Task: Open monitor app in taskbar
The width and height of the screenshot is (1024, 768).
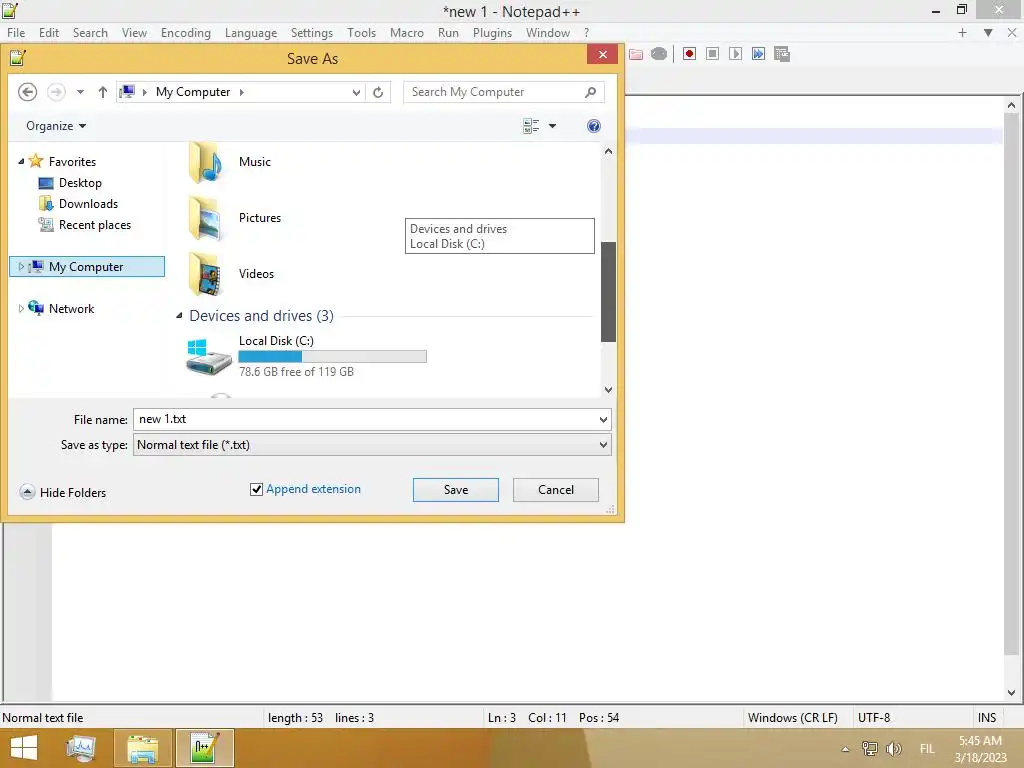Action: (82, 748)
